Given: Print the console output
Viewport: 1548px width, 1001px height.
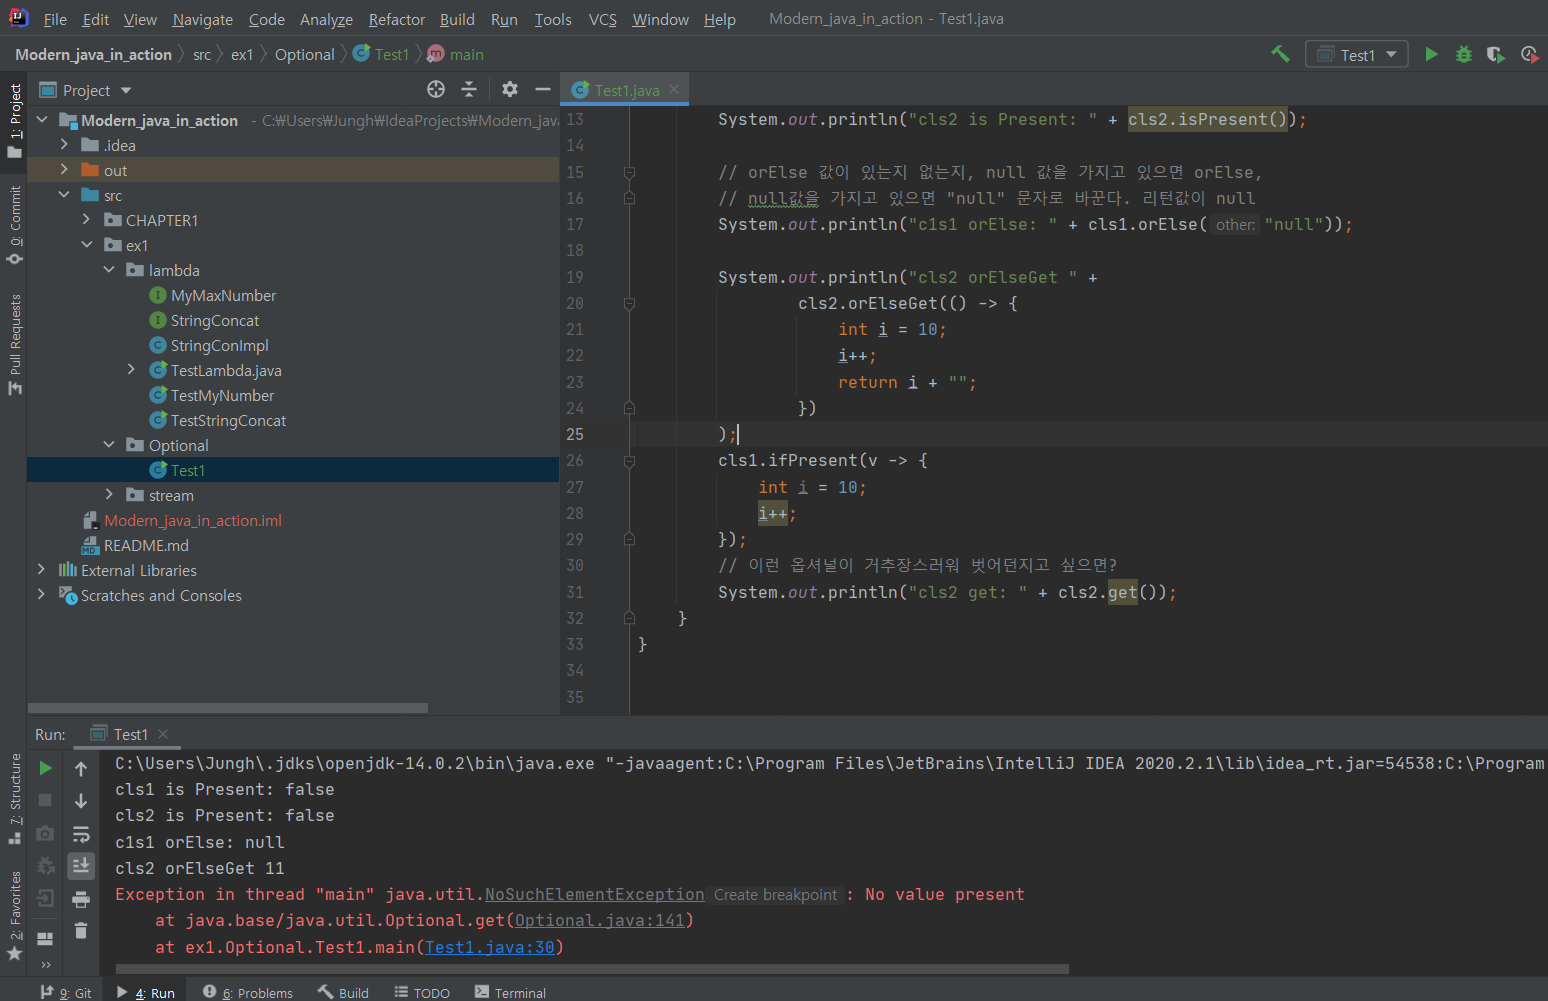Looking at the screenshot, I should click(x=81, y=899).
